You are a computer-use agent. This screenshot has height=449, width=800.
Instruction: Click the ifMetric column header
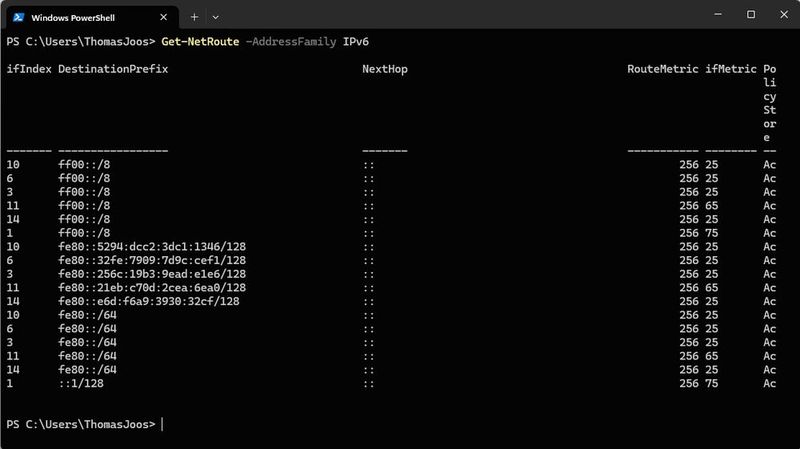tap(731, 69)
